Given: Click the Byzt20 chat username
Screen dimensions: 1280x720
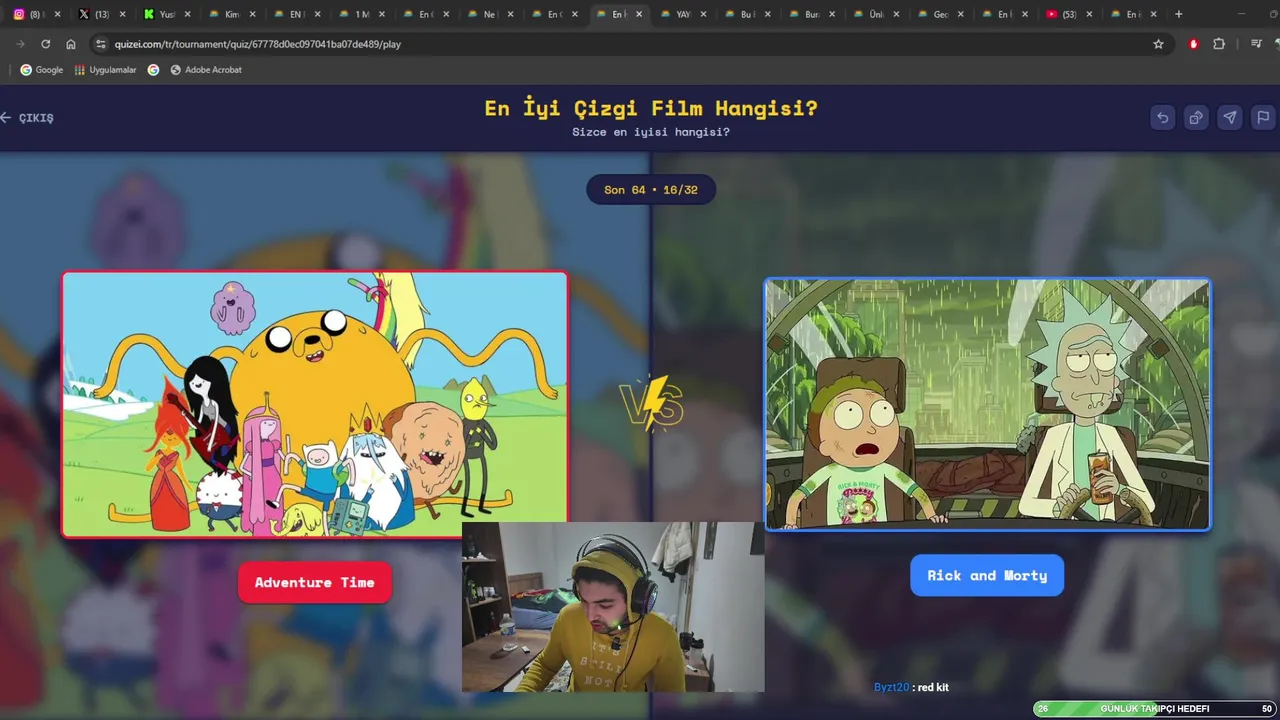Looking at the screenshot, I should point(892,687).
